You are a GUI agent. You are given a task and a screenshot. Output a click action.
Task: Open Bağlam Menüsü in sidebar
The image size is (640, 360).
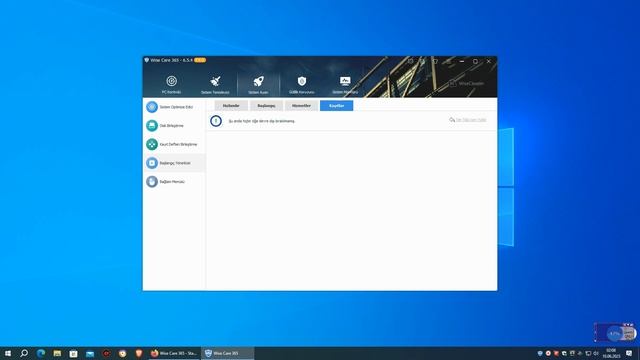[x=174, y=182]
